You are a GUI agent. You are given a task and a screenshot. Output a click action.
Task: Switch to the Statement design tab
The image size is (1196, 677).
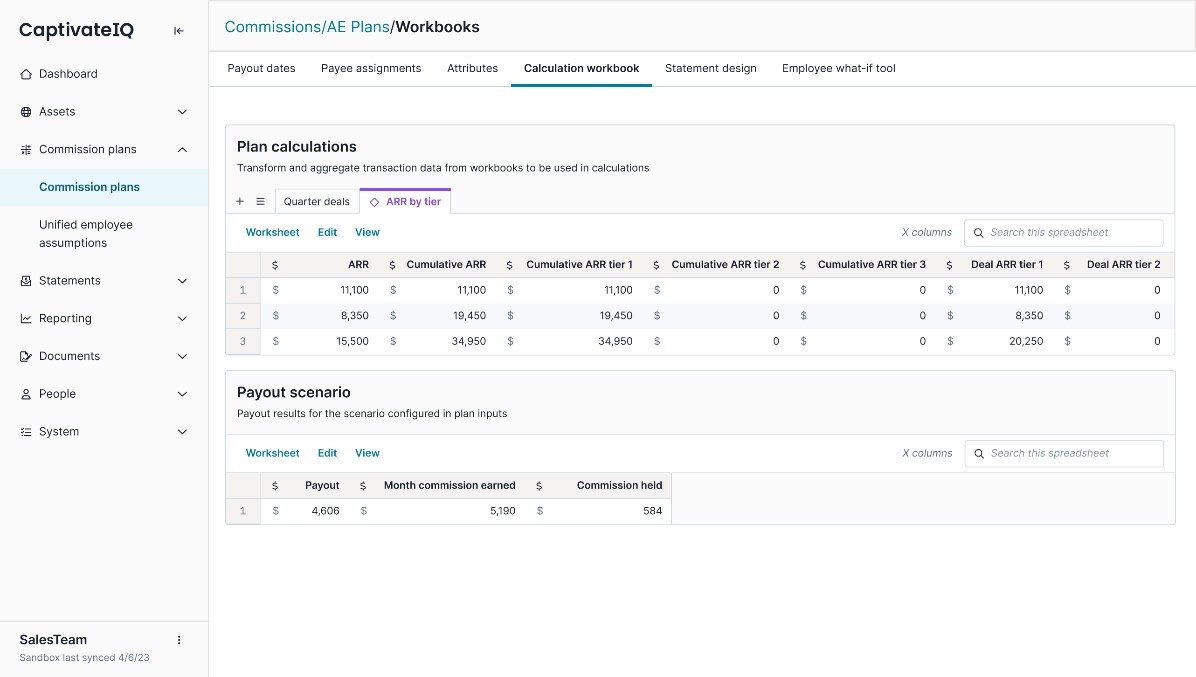(711, 68)
